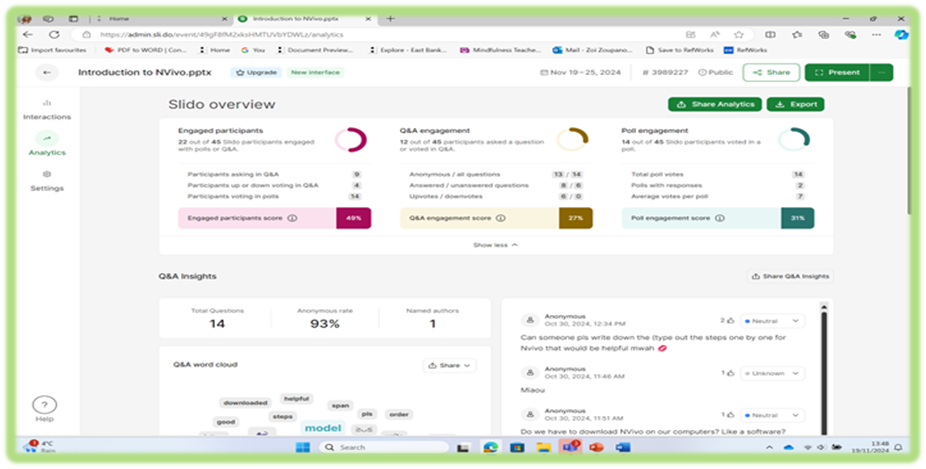
Task: Click the info icon beside Poll engagement score
Action: [x=719, y=218]
